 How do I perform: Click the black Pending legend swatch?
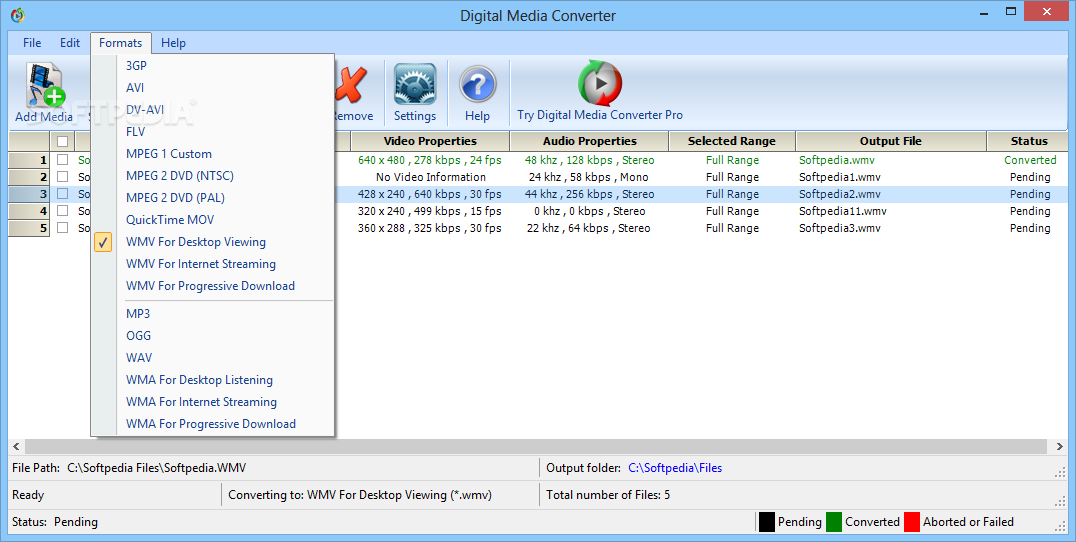[x=767, y=522]
